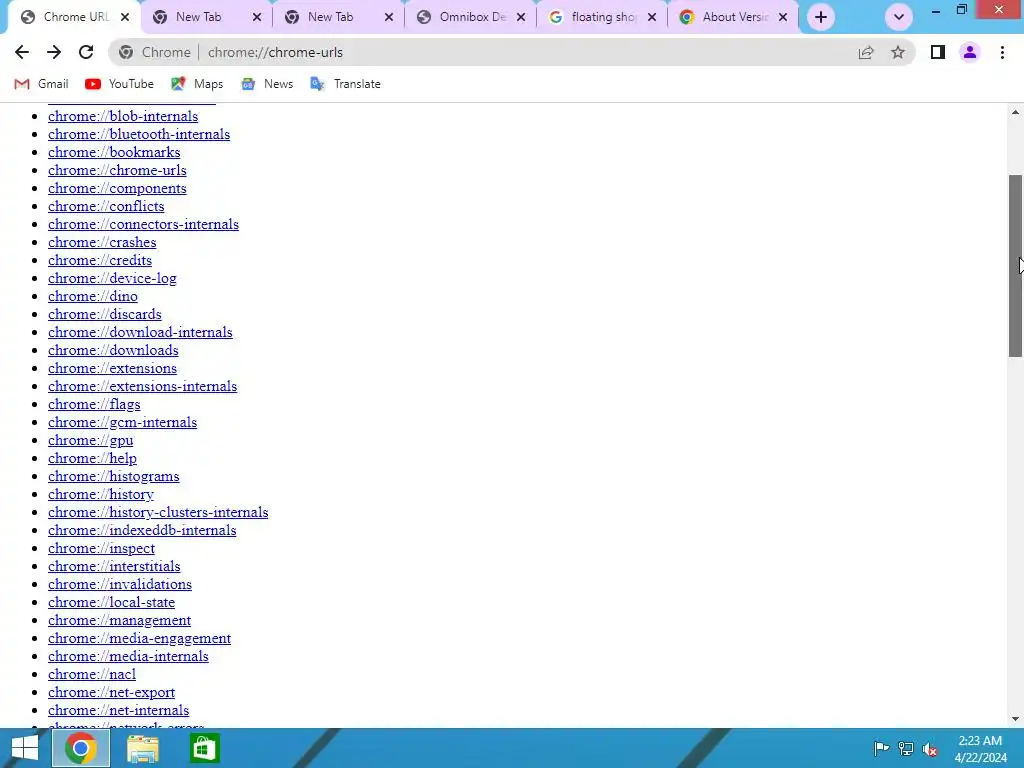Viewport: 1024px width, 768px height.
Task: Expand the tab search dropdown
Action: point(899,17)
